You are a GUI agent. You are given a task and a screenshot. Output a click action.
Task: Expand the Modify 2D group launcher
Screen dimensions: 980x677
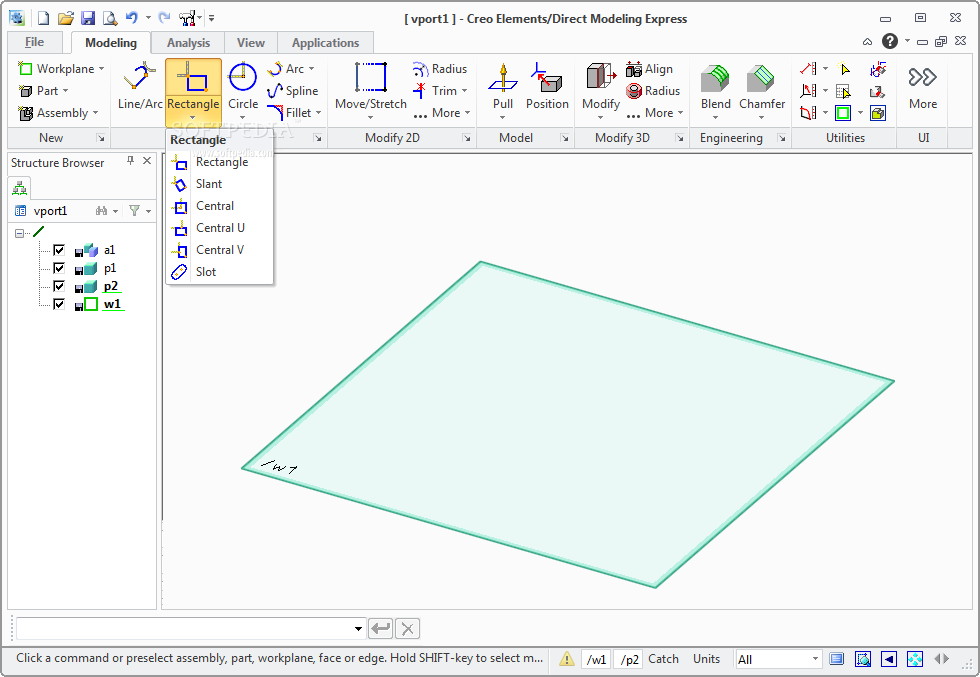point(466,138)
